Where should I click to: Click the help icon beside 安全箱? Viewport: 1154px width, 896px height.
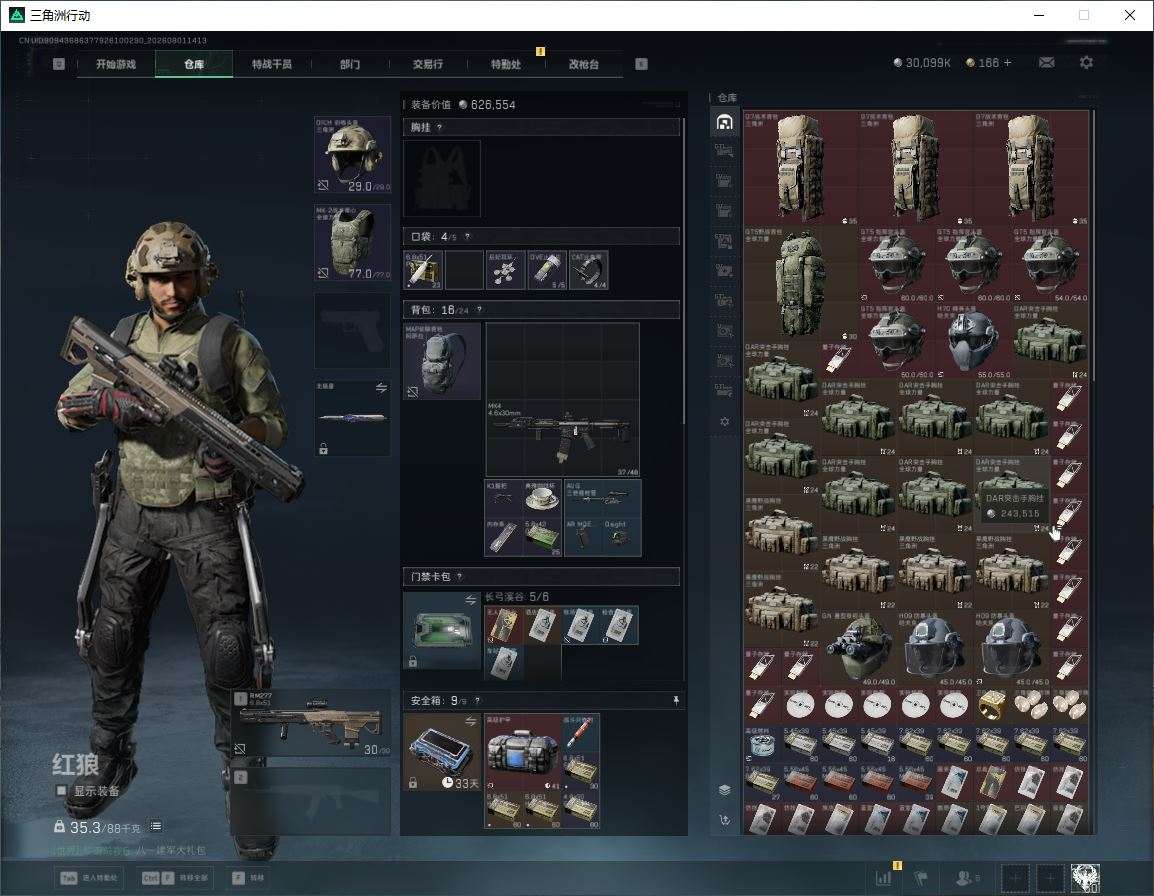coord(477,700)
